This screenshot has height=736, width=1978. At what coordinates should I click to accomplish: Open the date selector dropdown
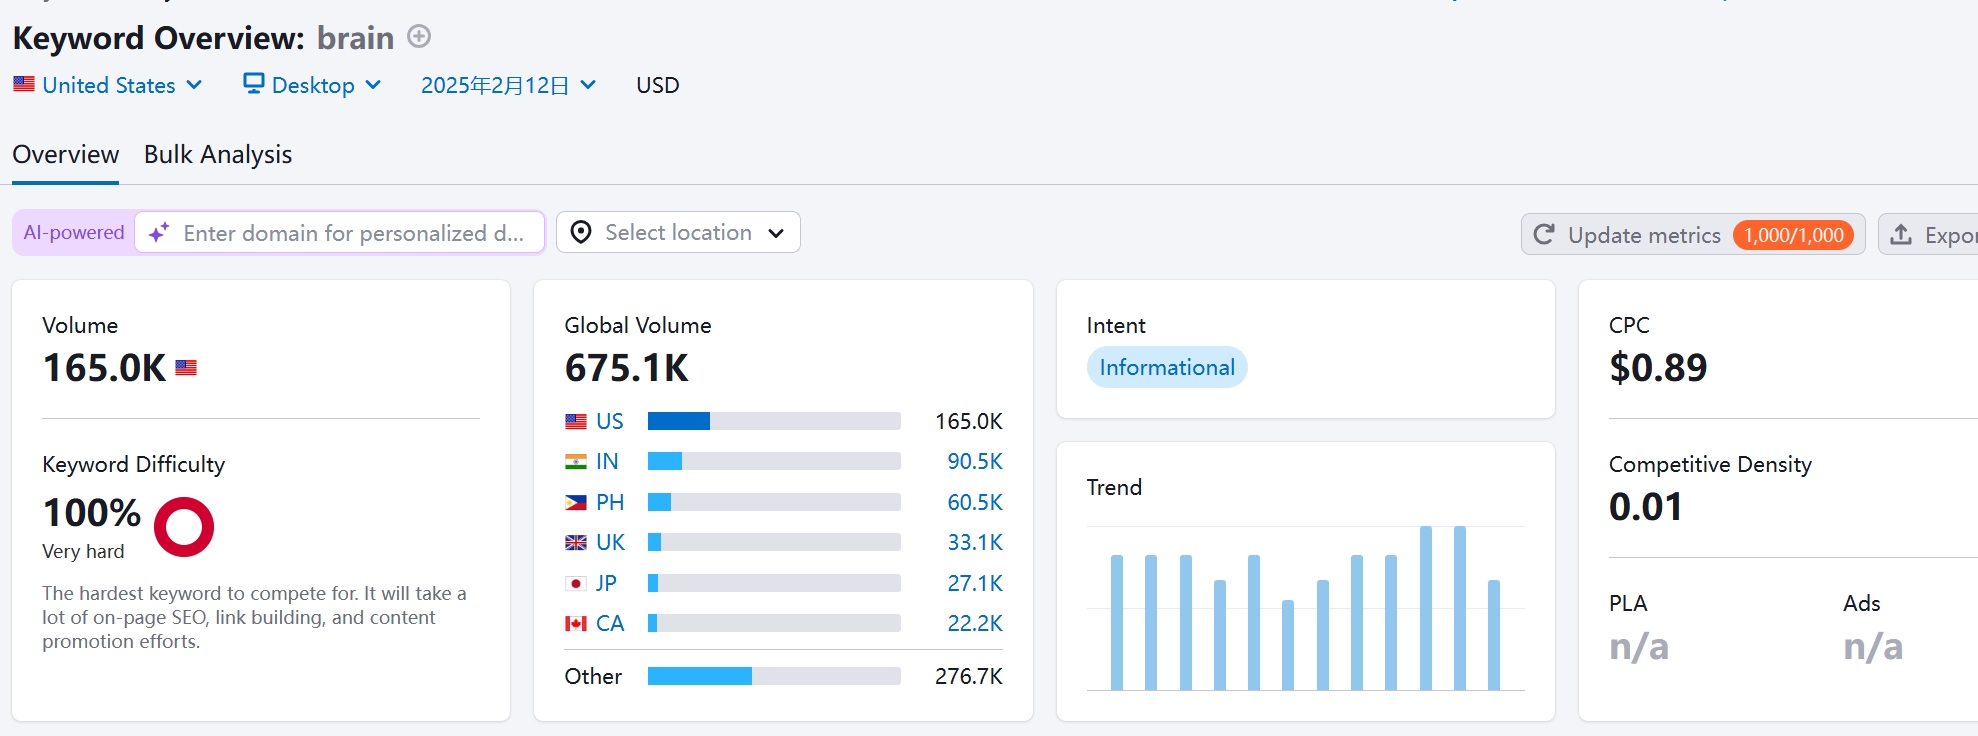point(508,85)
